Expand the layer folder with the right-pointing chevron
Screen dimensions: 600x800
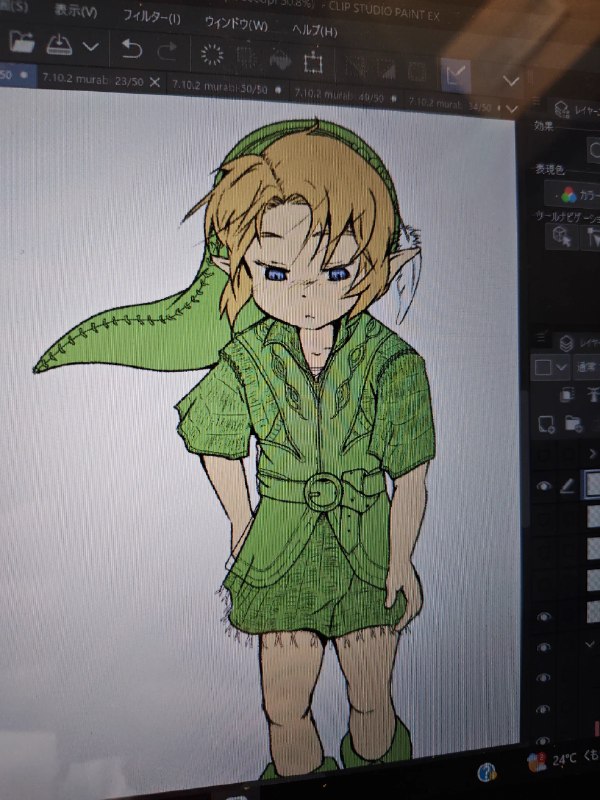click(592, 453)
